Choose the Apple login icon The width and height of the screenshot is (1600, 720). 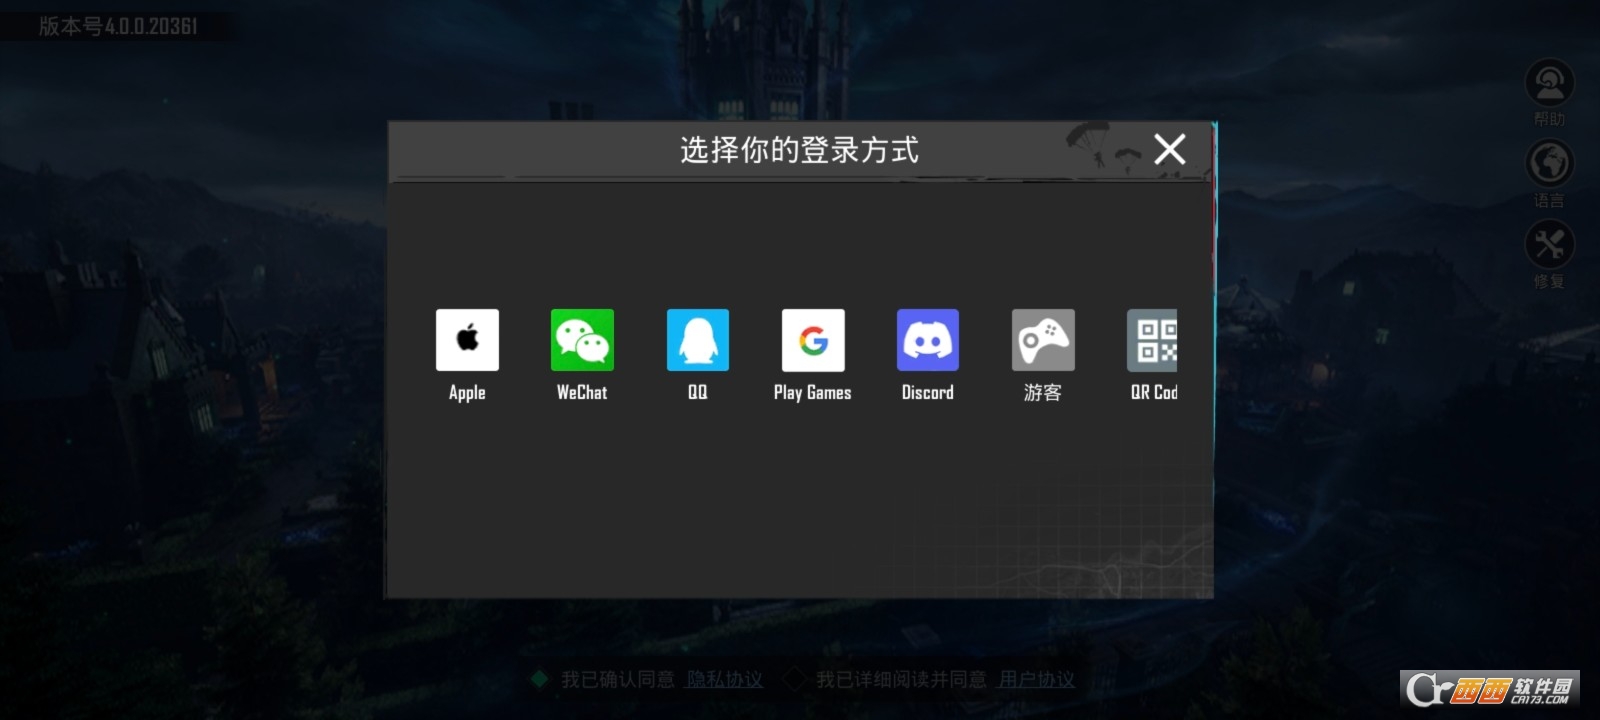coord(467,340)
